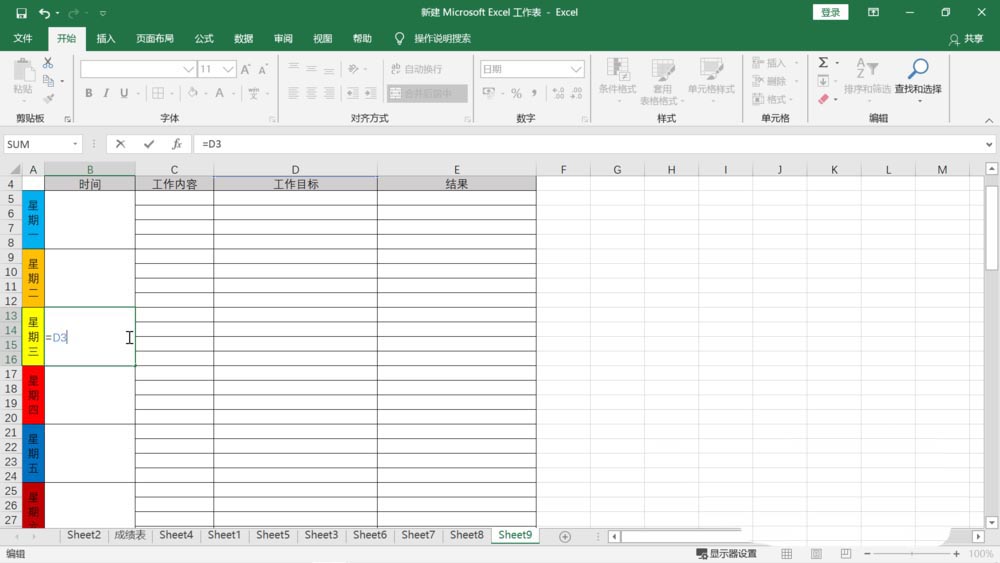
Task: Click the Percent Style icon
Action: [517, 93]
